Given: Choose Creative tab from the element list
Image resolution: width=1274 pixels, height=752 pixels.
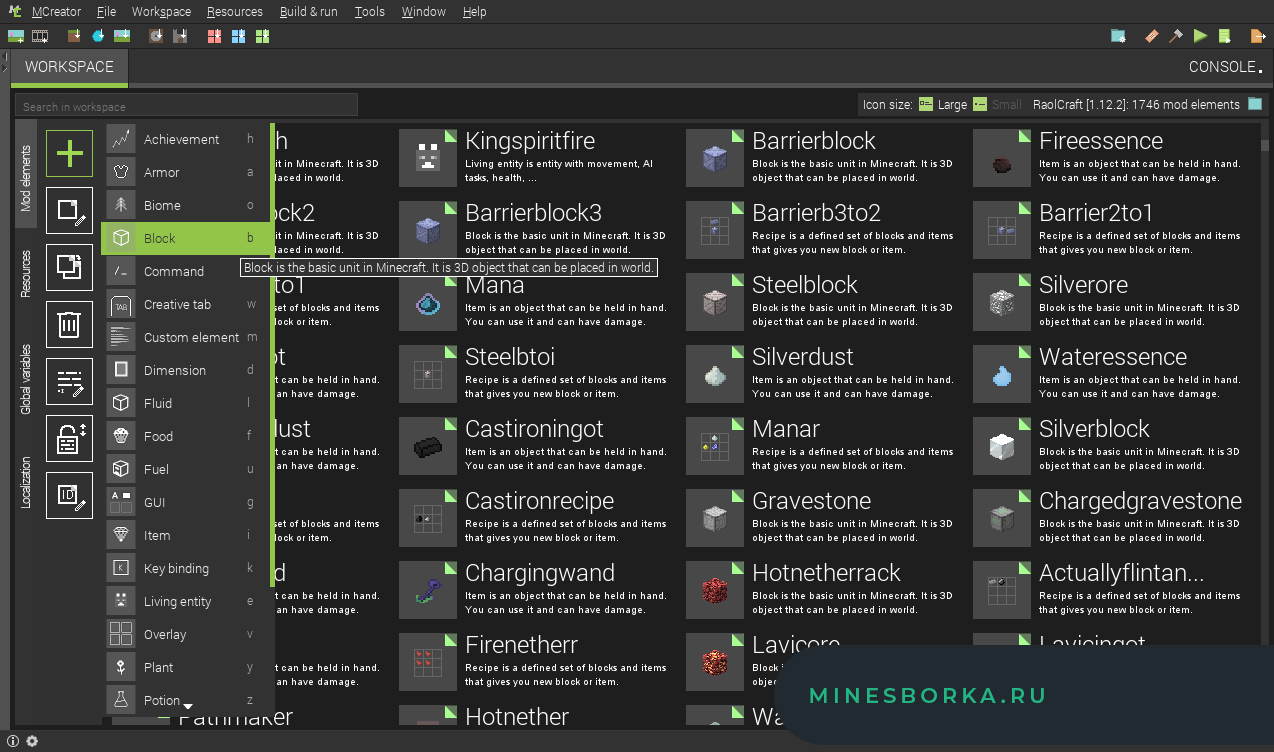Looking at the screenshot, I should click(x=185, y=304).
